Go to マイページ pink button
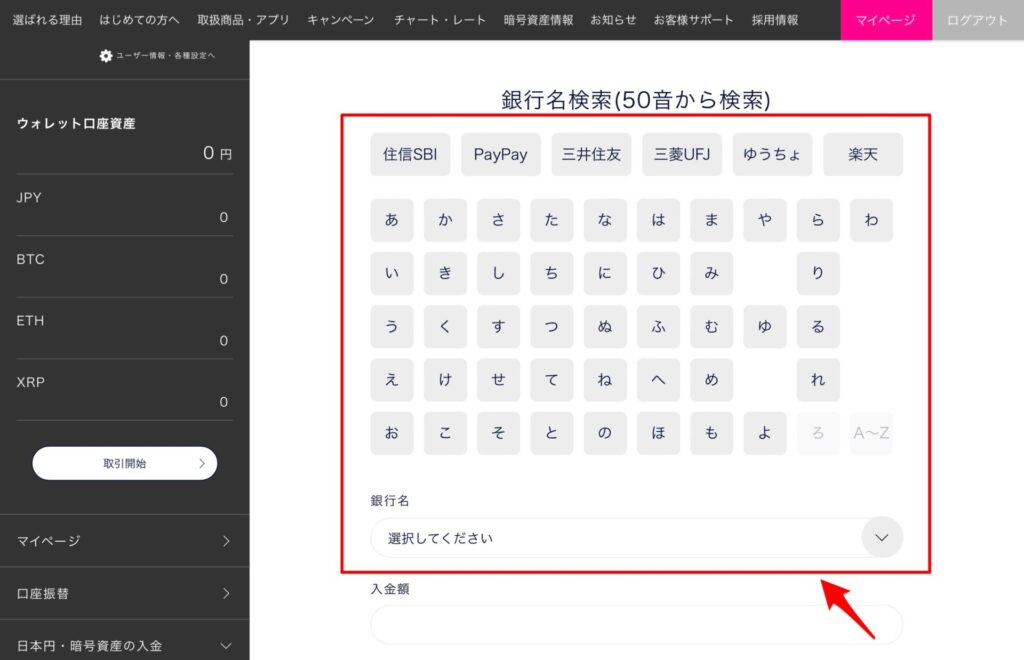 click(x=886, y=20)
